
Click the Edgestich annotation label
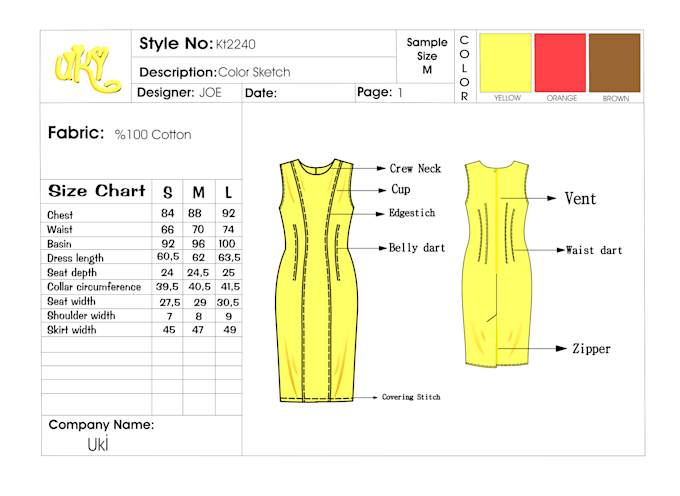[412, 213]
